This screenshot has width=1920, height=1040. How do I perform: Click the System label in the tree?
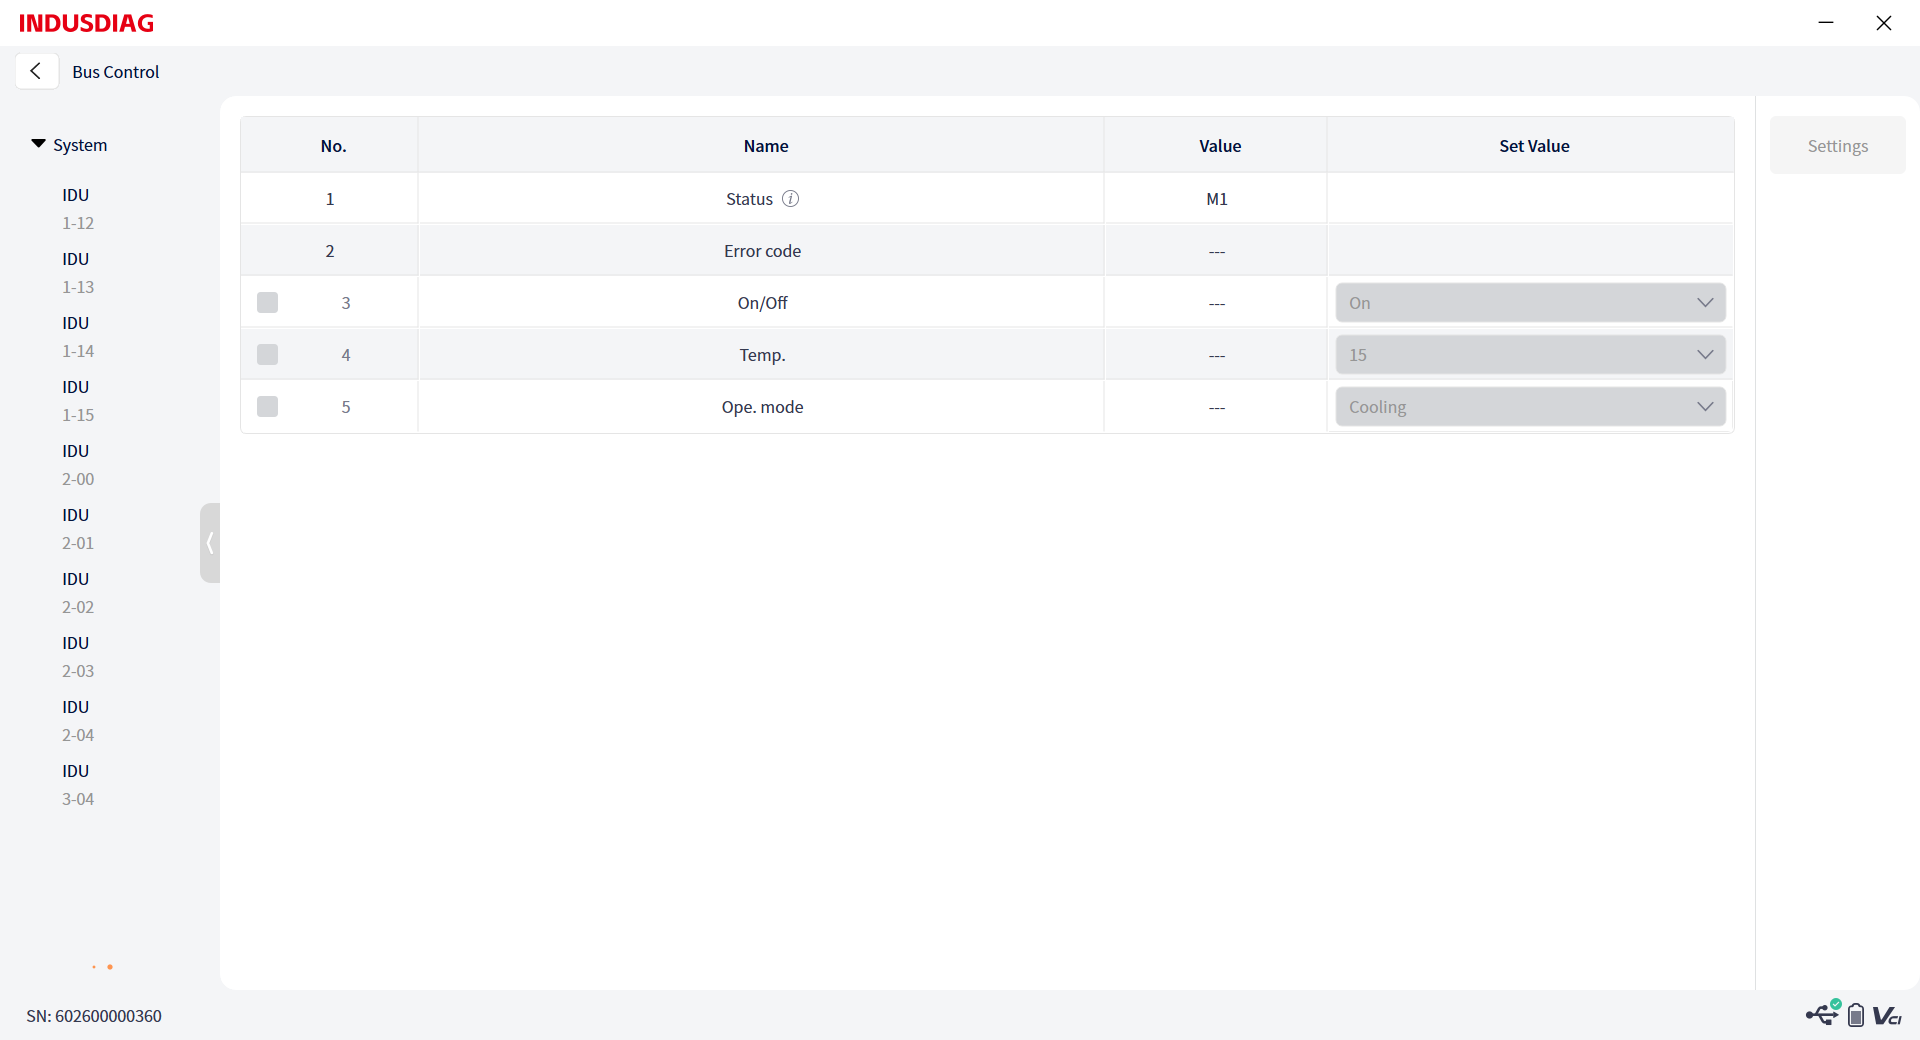pyautogui.click(x=80, y=145)
